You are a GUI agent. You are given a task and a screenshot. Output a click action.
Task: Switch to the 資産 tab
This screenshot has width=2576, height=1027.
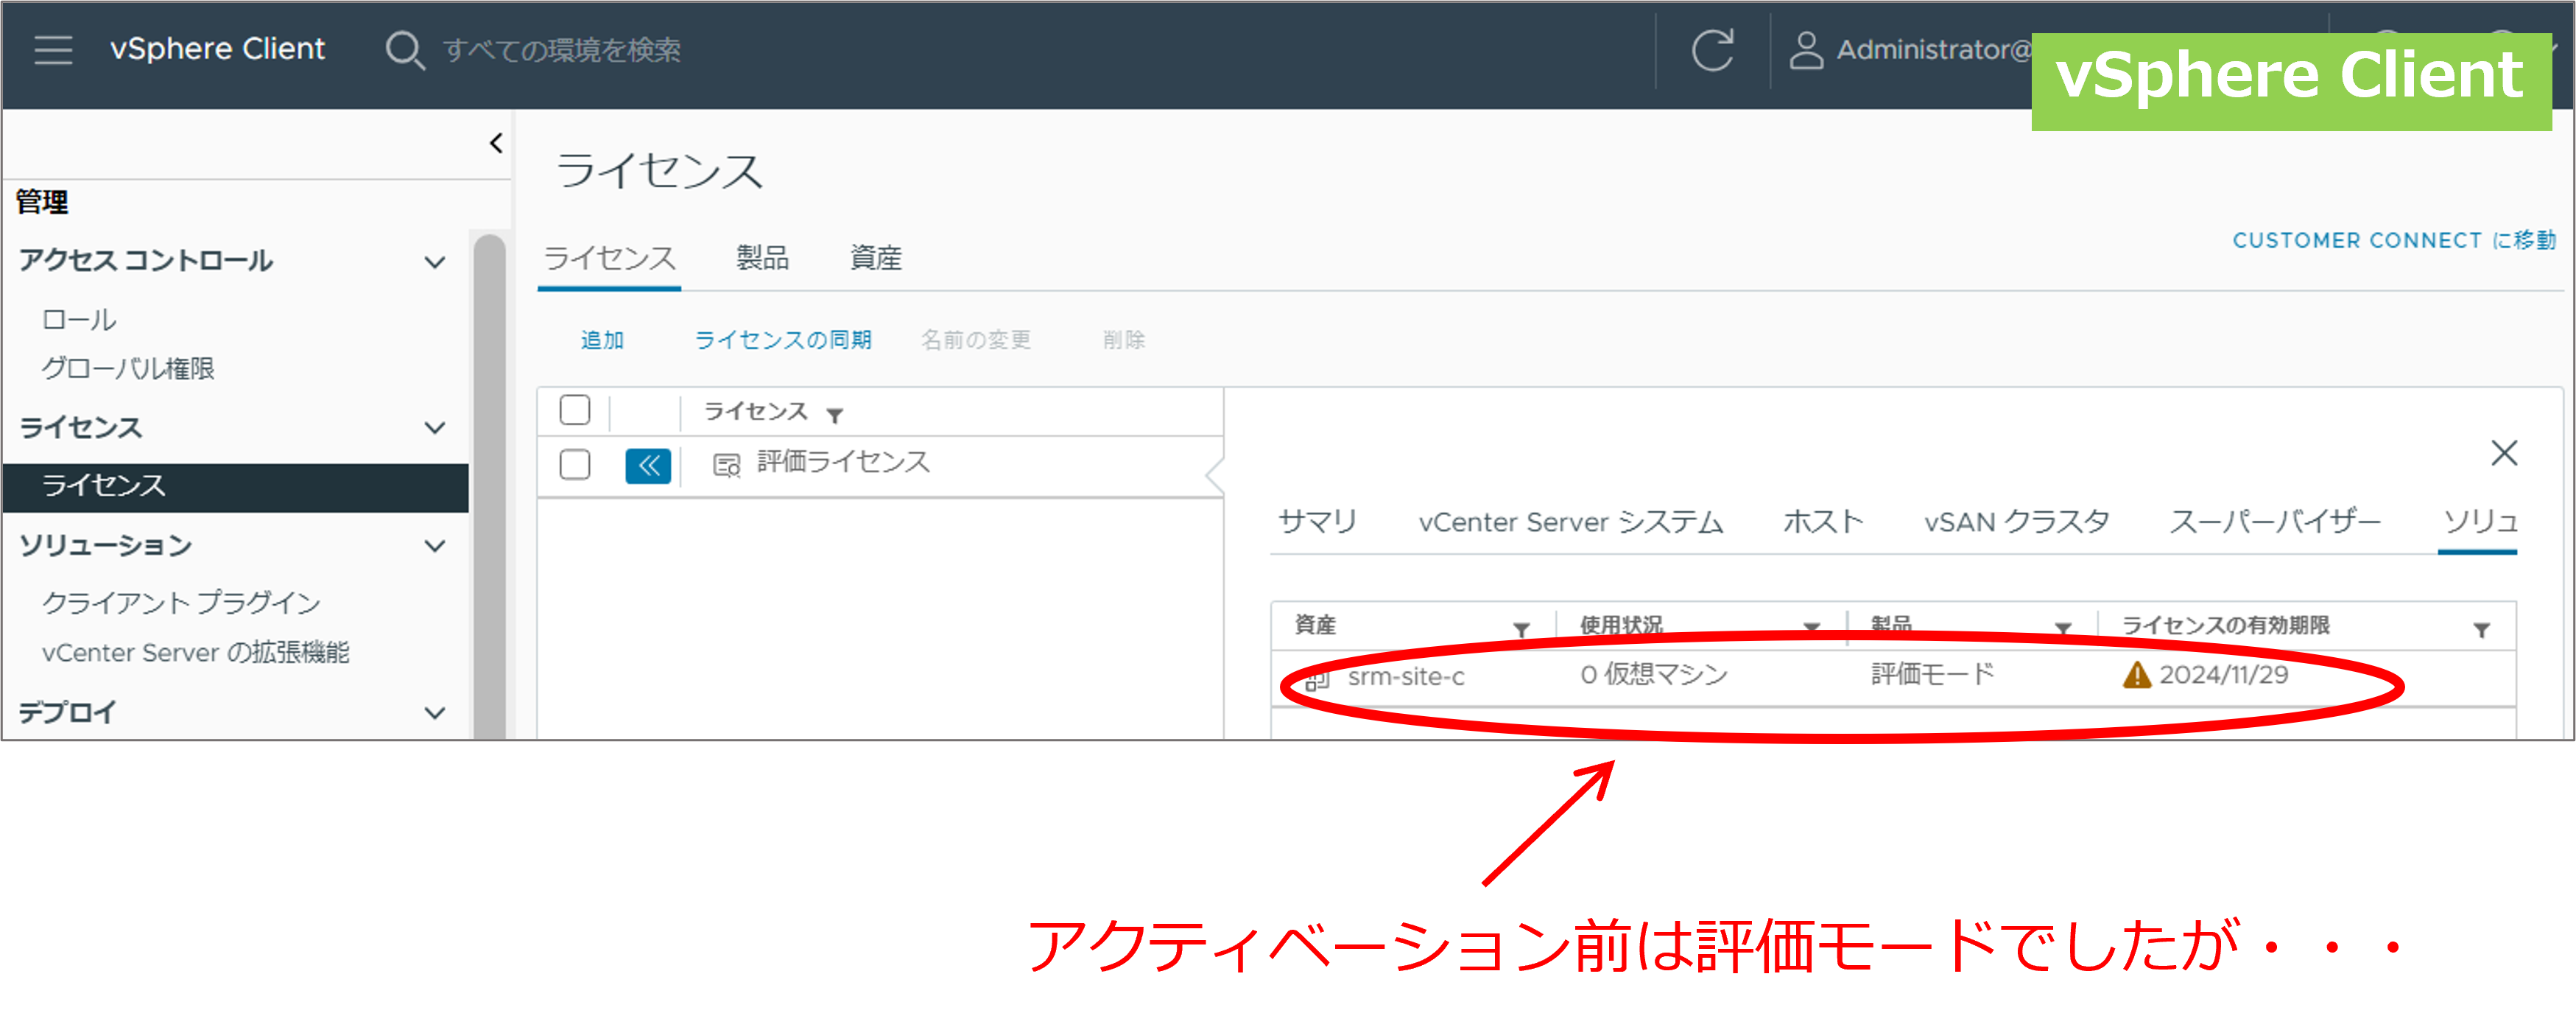tap(876, 259)
